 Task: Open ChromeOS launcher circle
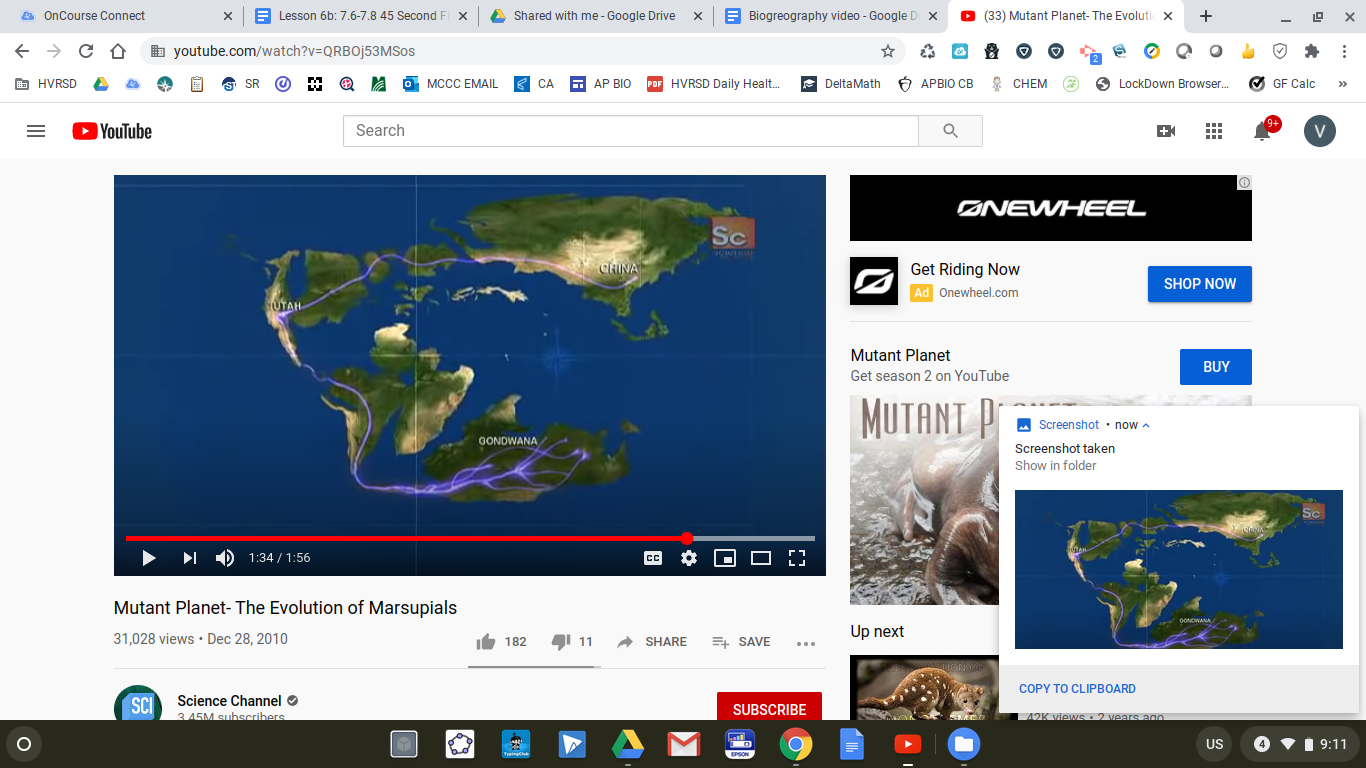[24, 744]
